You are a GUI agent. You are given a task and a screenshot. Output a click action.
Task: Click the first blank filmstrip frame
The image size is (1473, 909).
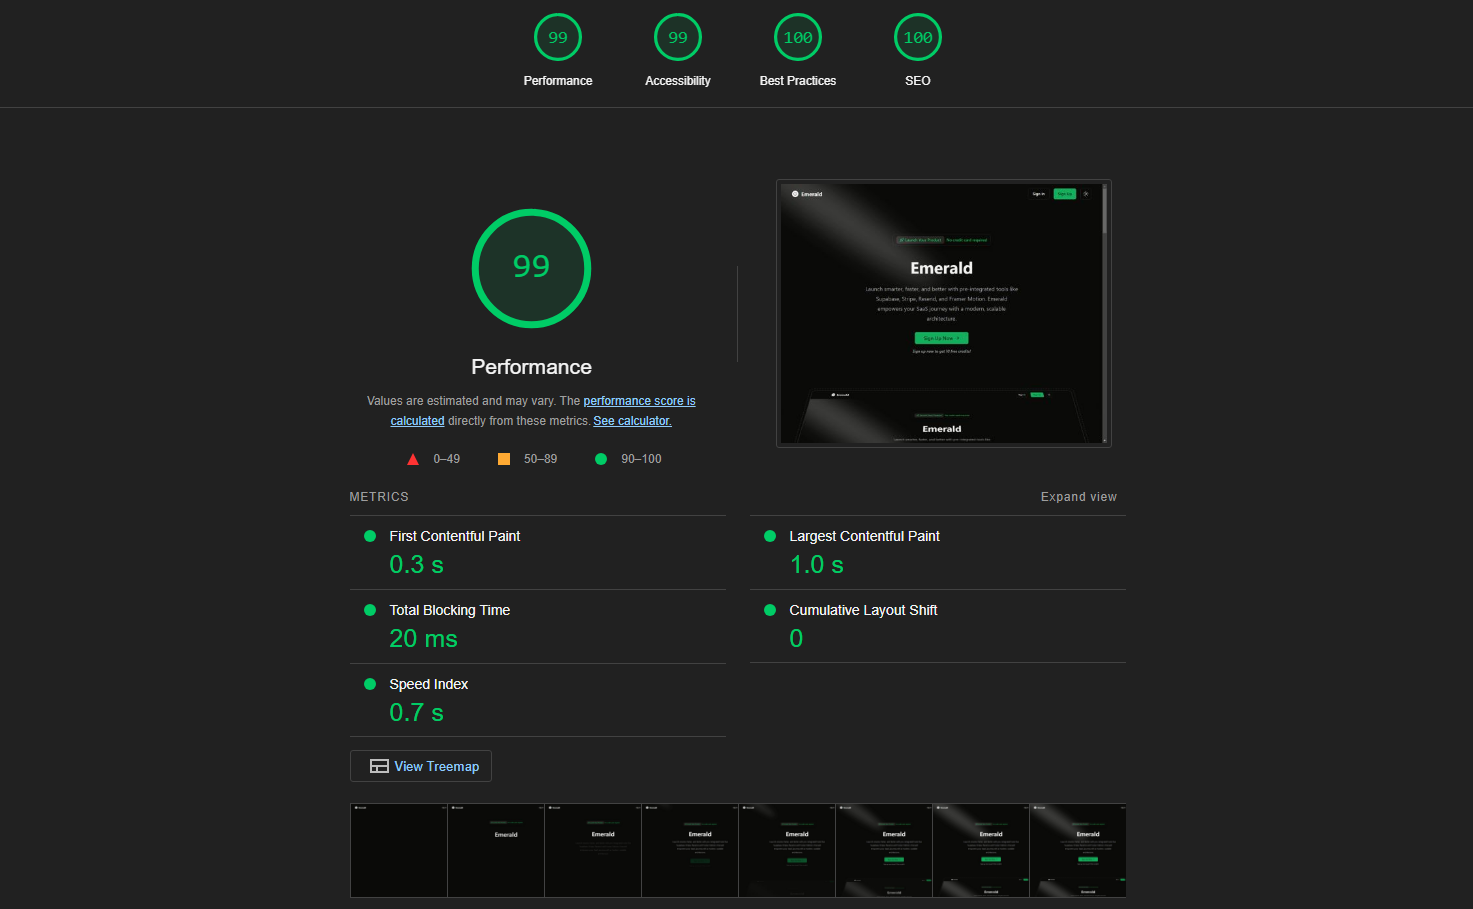coord(399,850)
